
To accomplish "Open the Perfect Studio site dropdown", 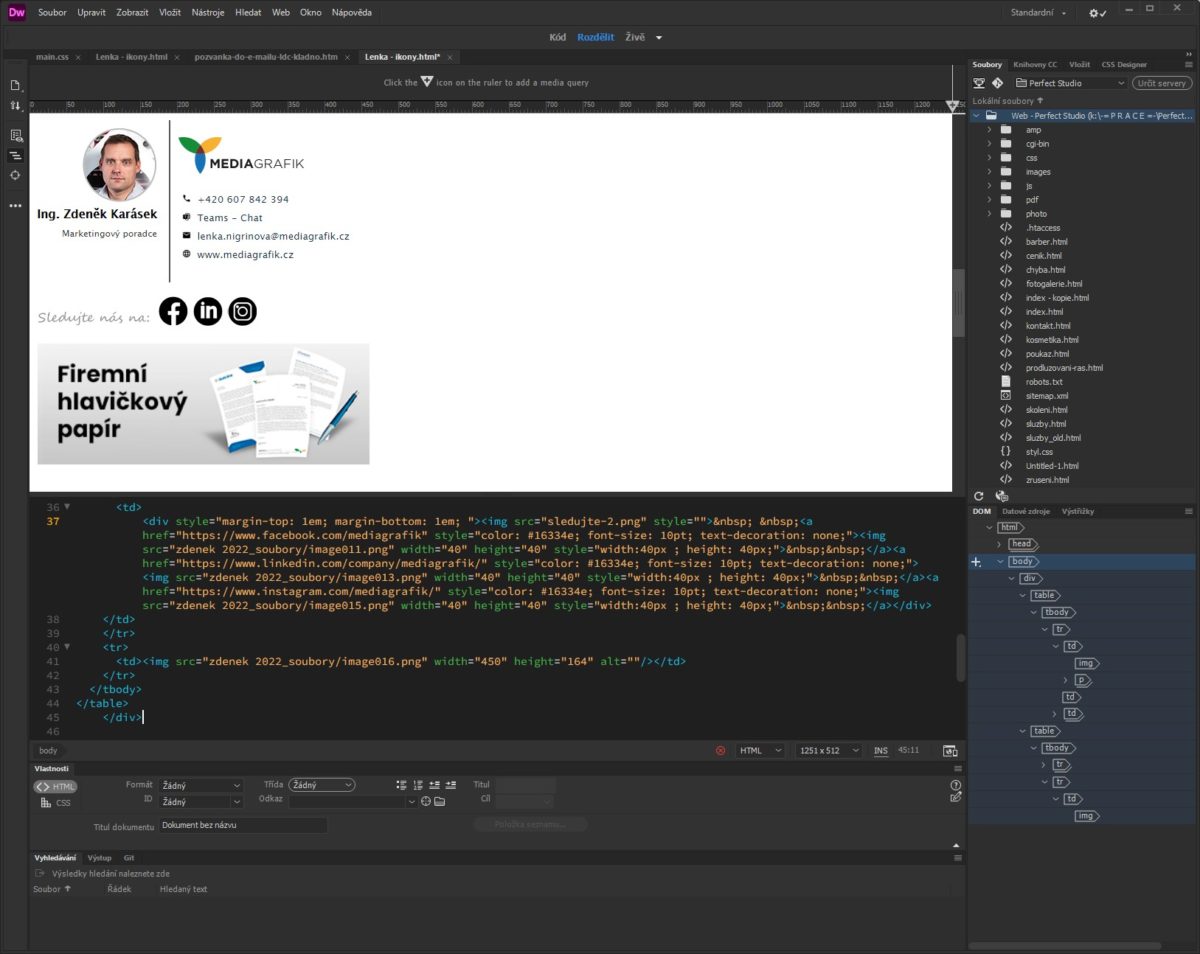I will point(1069,83).
